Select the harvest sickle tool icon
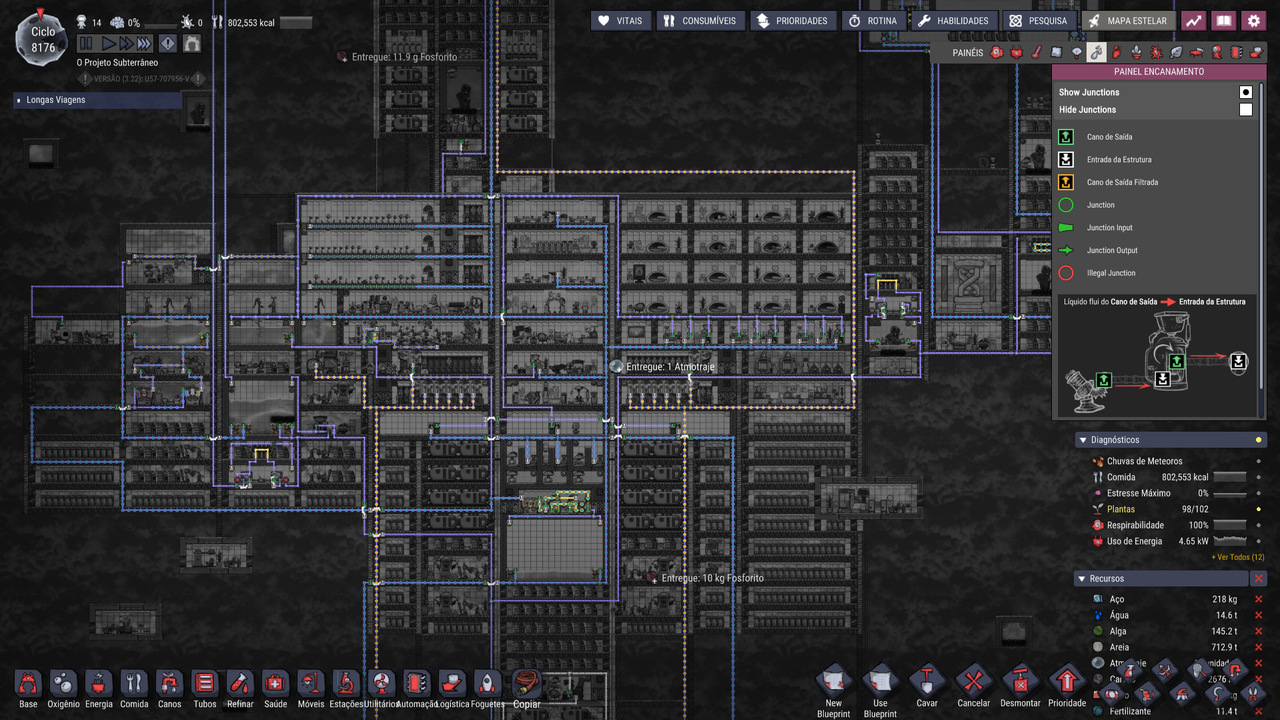The width and height of the screenshot is (1280, 720). 1218,693
